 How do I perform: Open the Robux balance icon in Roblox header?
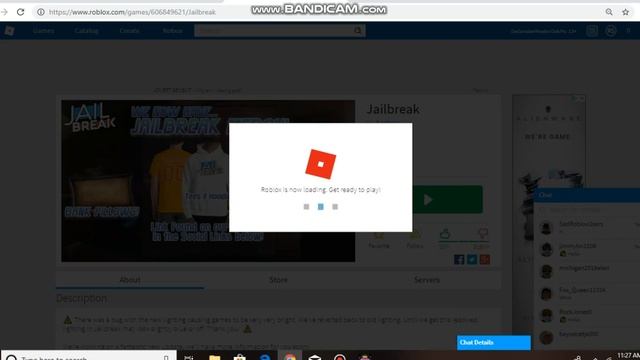coord(611,31)
